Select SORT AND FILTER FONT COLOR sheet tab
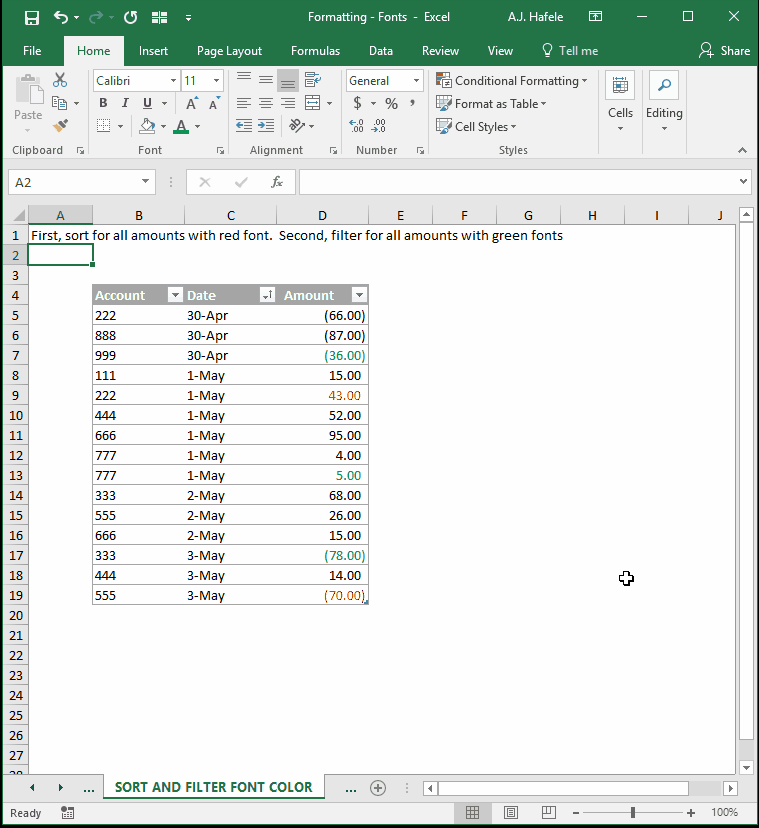 213,787
